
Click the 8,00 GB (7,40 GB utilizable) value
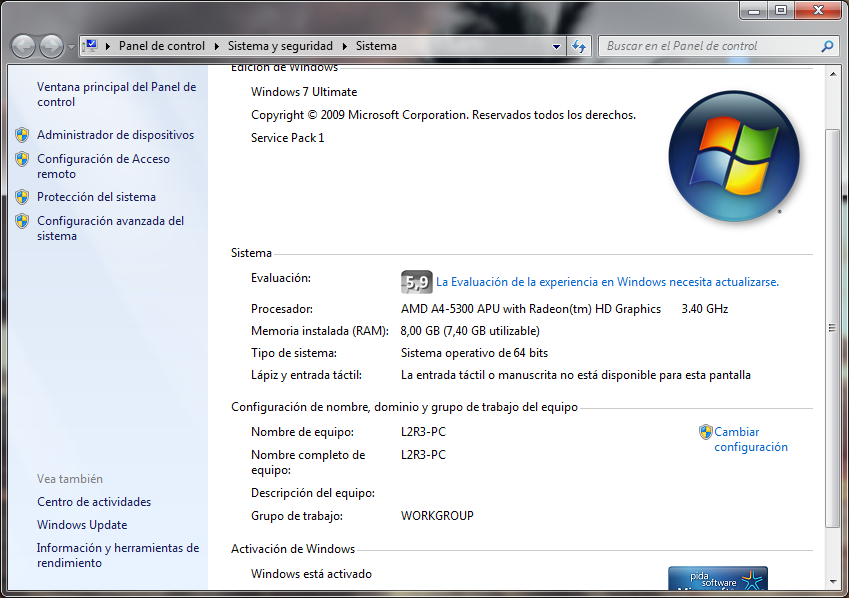470,331
